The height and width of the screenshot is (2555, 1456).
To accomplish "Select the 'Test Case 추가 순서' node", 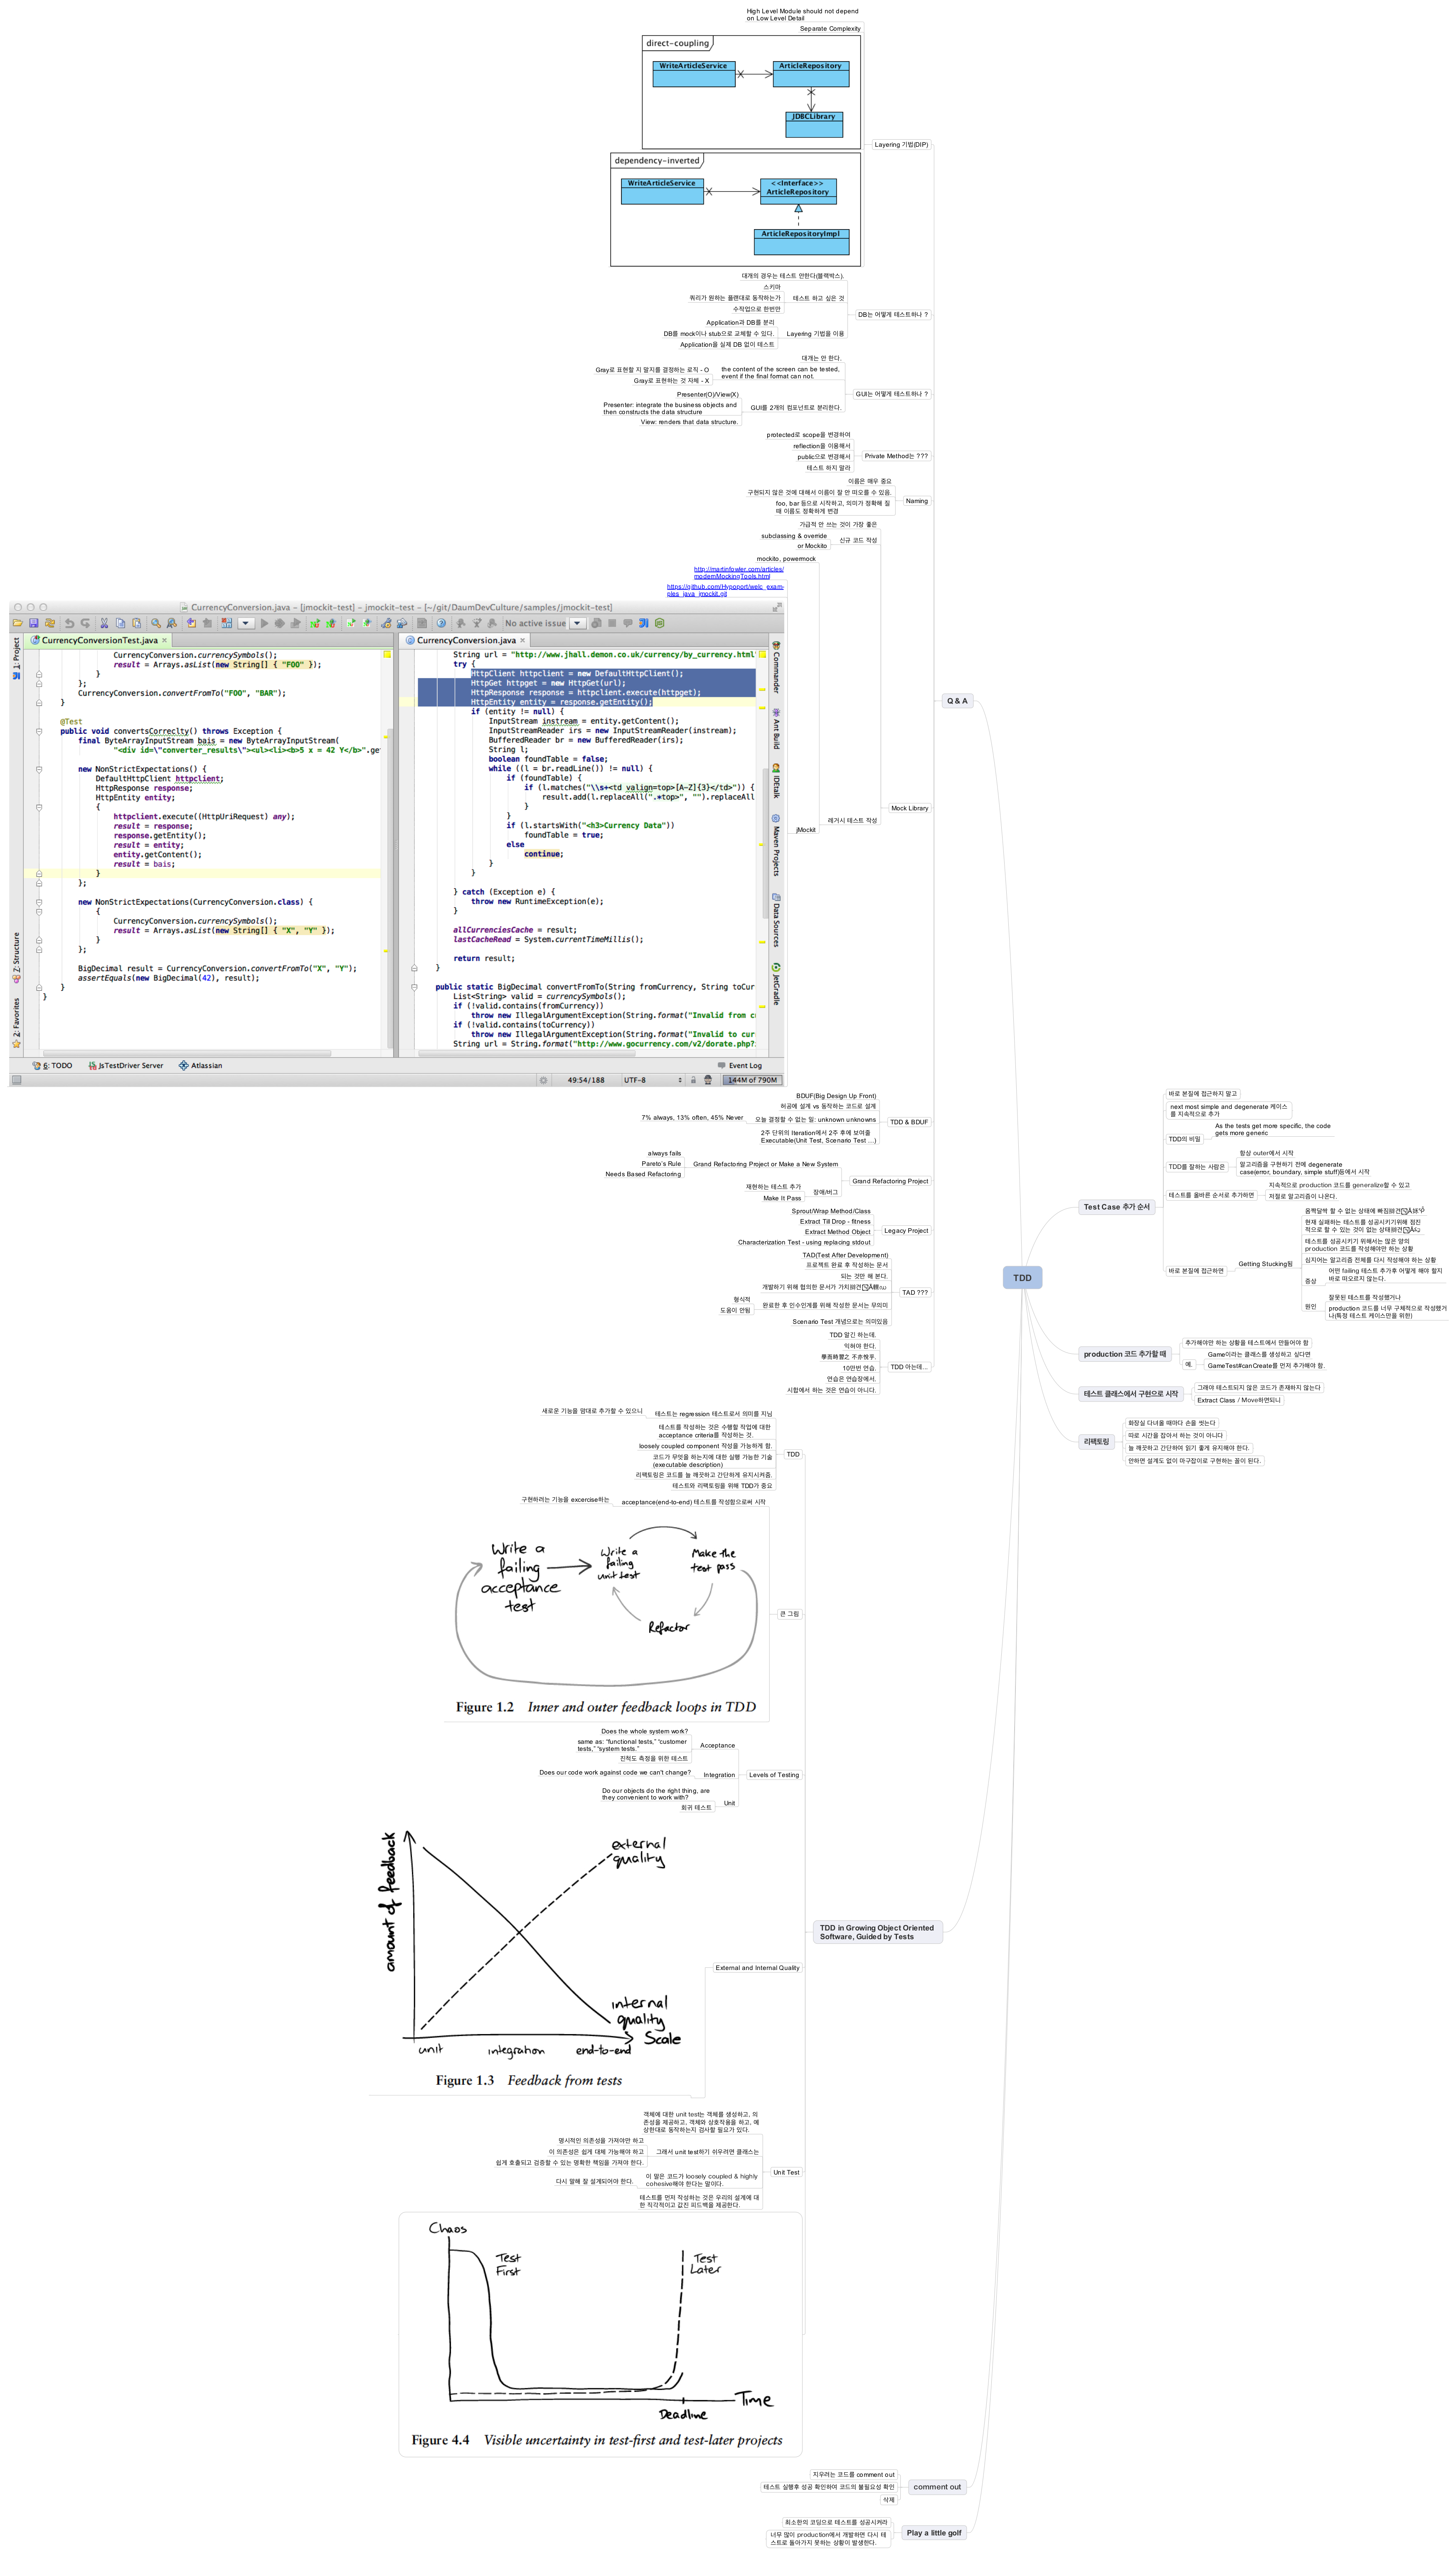I will [x=1117, y=1207].
